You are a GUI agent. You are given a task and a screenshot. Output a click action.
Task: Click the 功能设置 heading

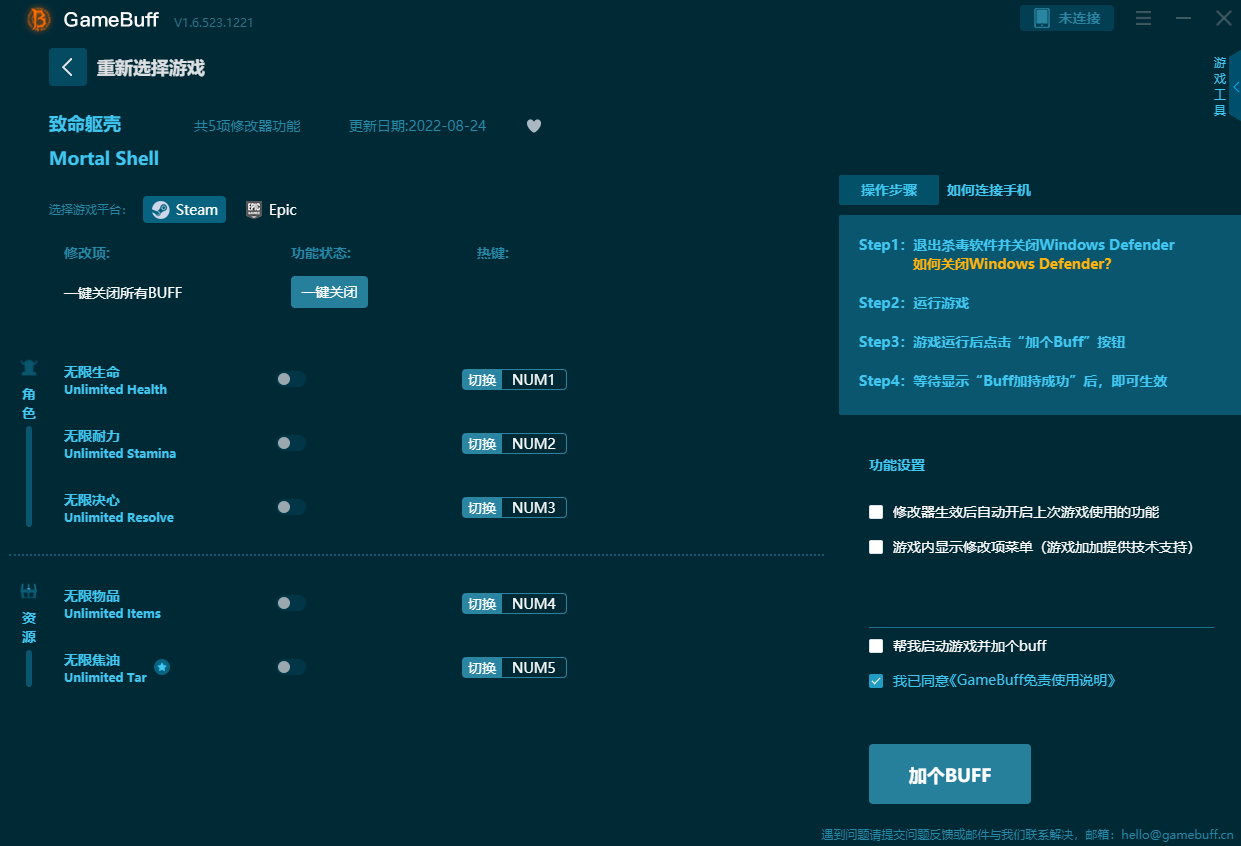pos(897,465)
